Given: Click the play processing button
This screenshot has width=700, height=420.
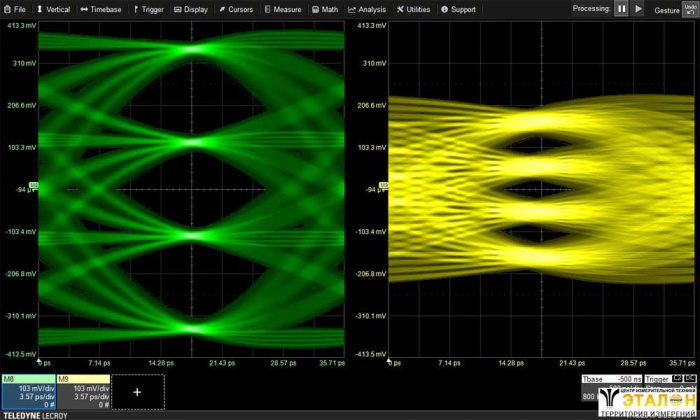Looking at the screenshot, I should click(x=639, y=9).
